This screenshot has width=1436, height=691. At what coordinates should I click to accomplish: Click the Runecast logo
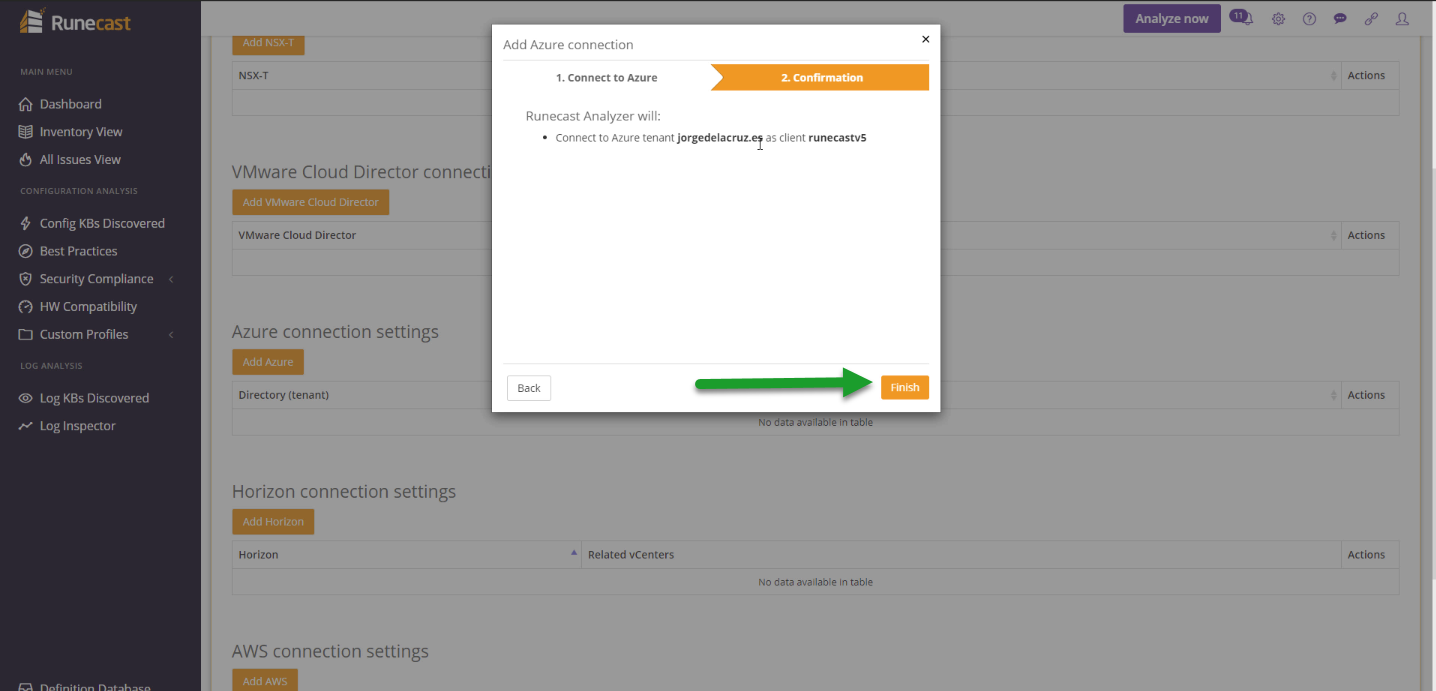76,21
